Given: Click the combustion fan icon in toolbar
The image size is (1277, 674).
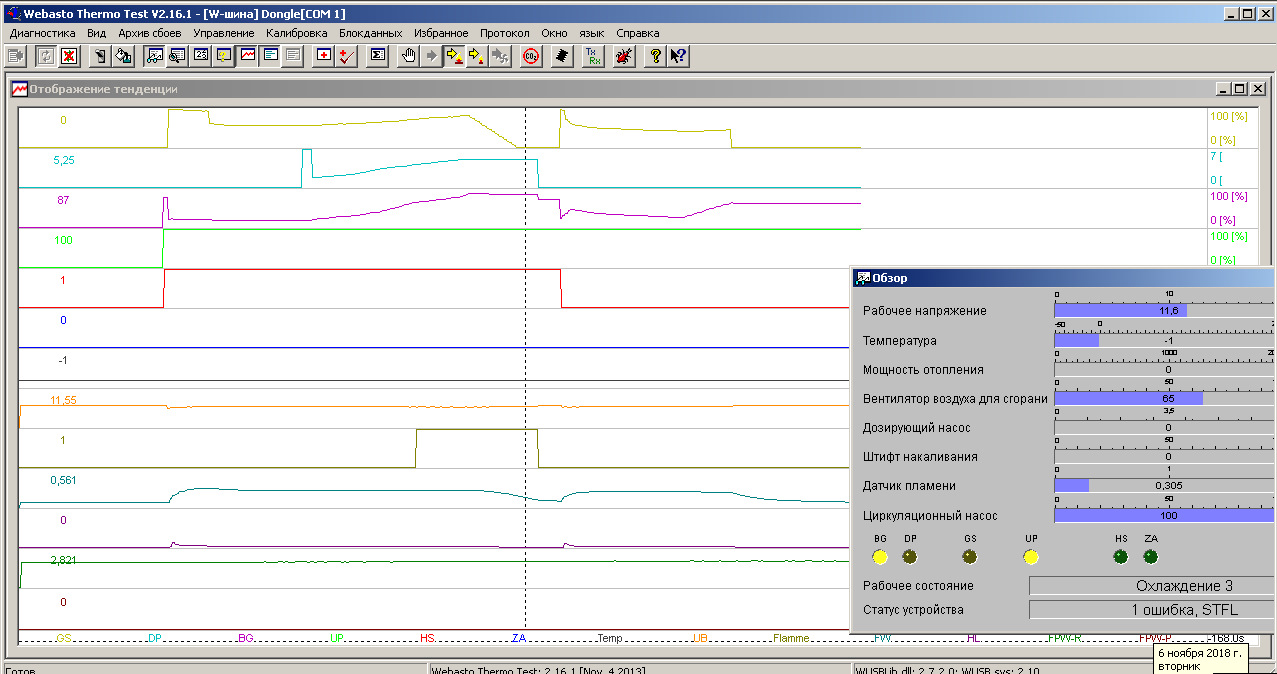Looking at the screenshot, I should click(x=500, y=56).
